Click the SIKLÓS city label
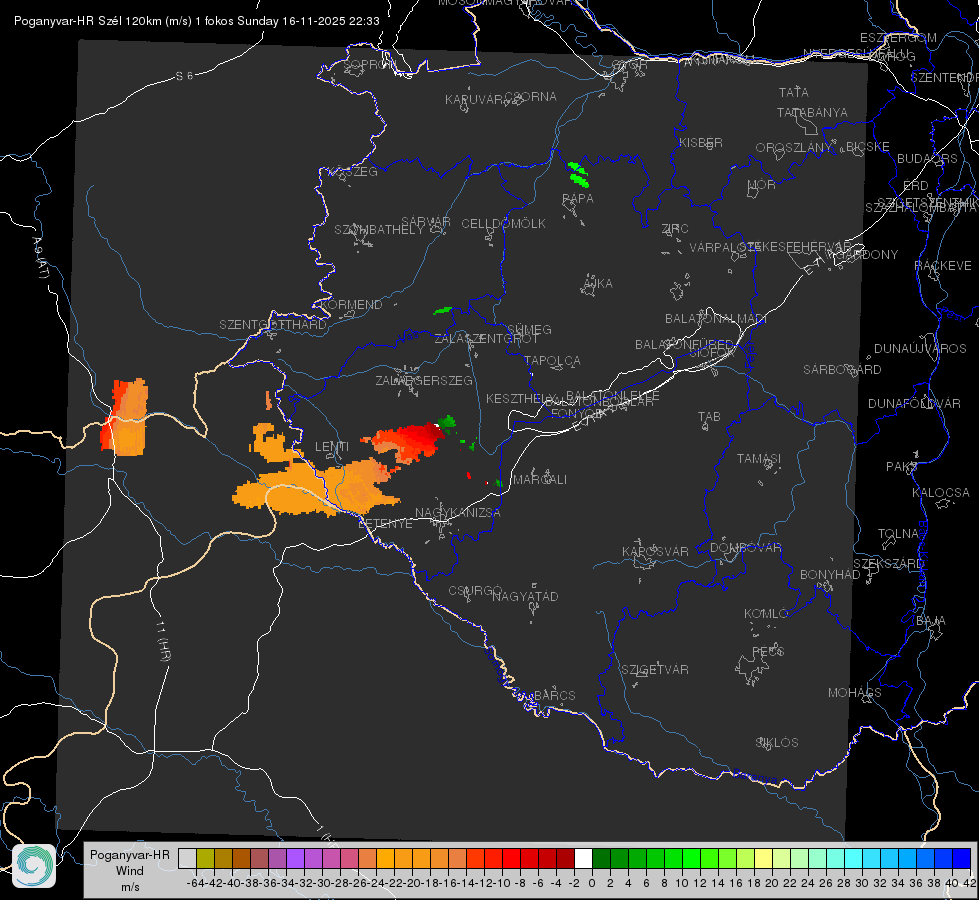This screenshot has height=900, width=979. pyautogui.click(x=776, y=743)
